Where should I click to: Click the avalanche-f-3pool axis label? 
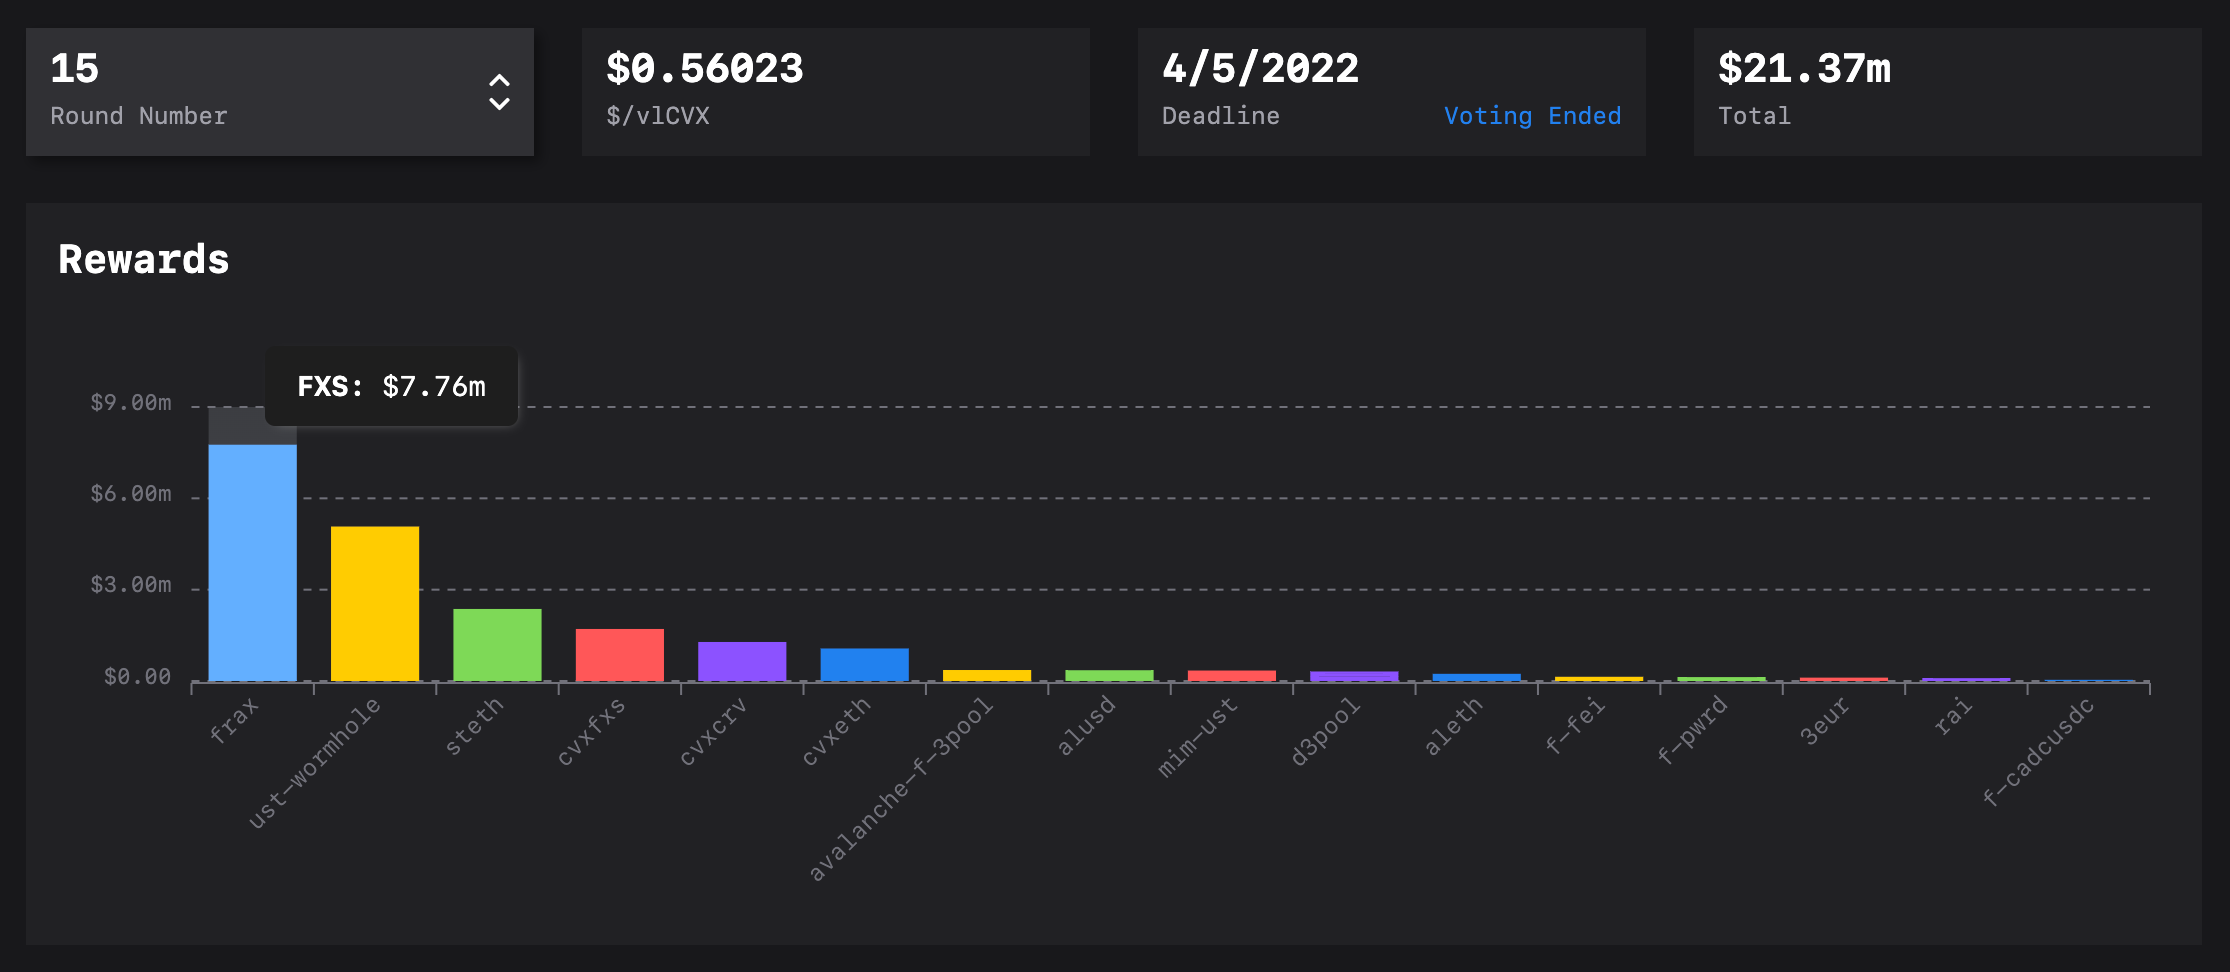pos(900,790)
